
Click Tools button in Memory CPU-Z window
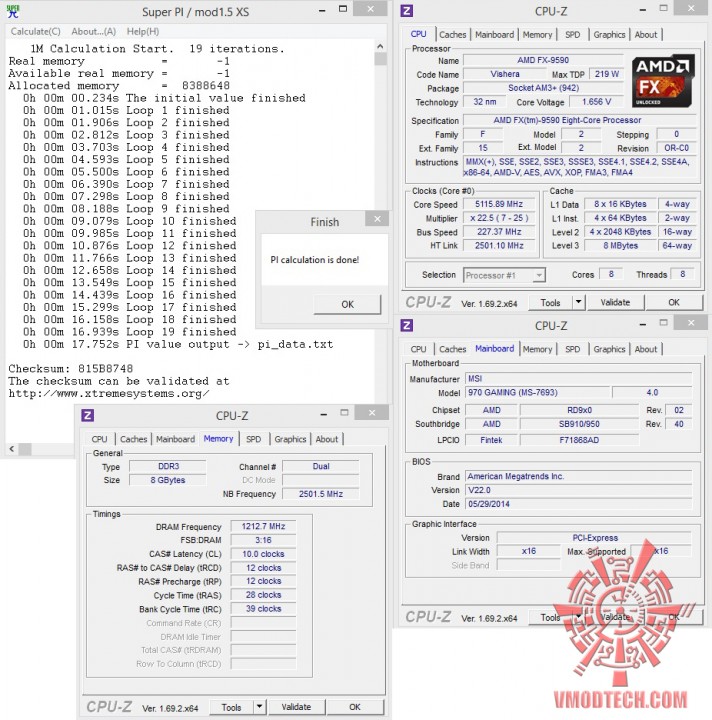pyautogui.click(x=231, y=707)
